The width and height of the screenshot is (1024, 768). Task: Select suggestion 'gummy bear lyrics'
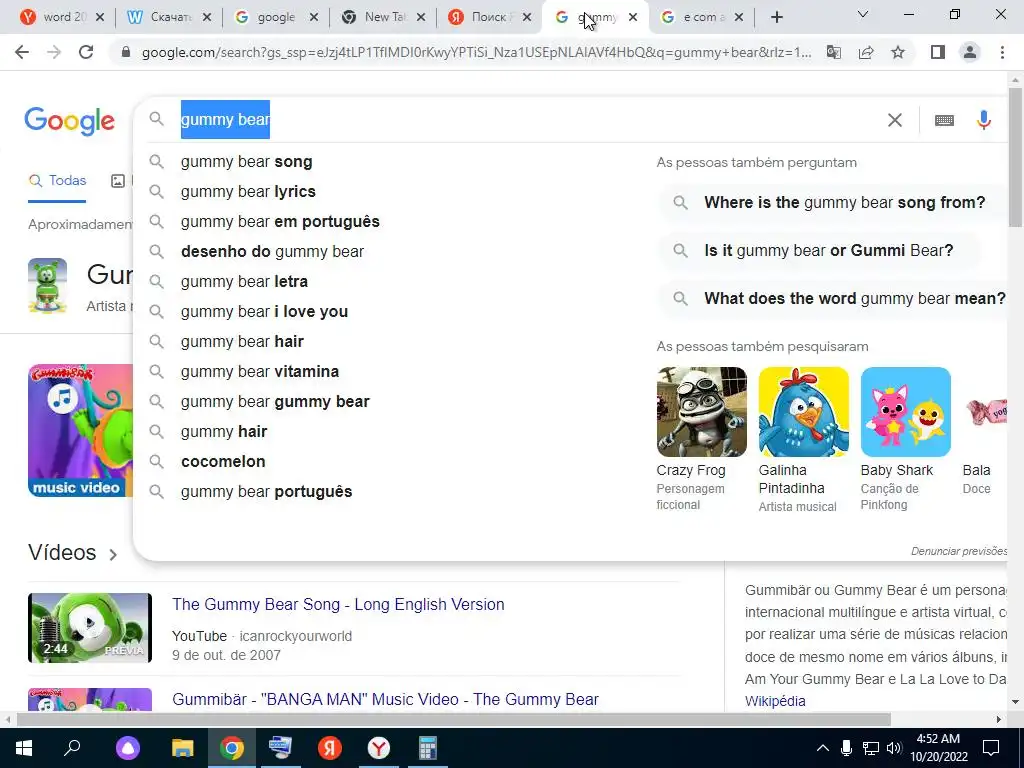pos(248,192)
